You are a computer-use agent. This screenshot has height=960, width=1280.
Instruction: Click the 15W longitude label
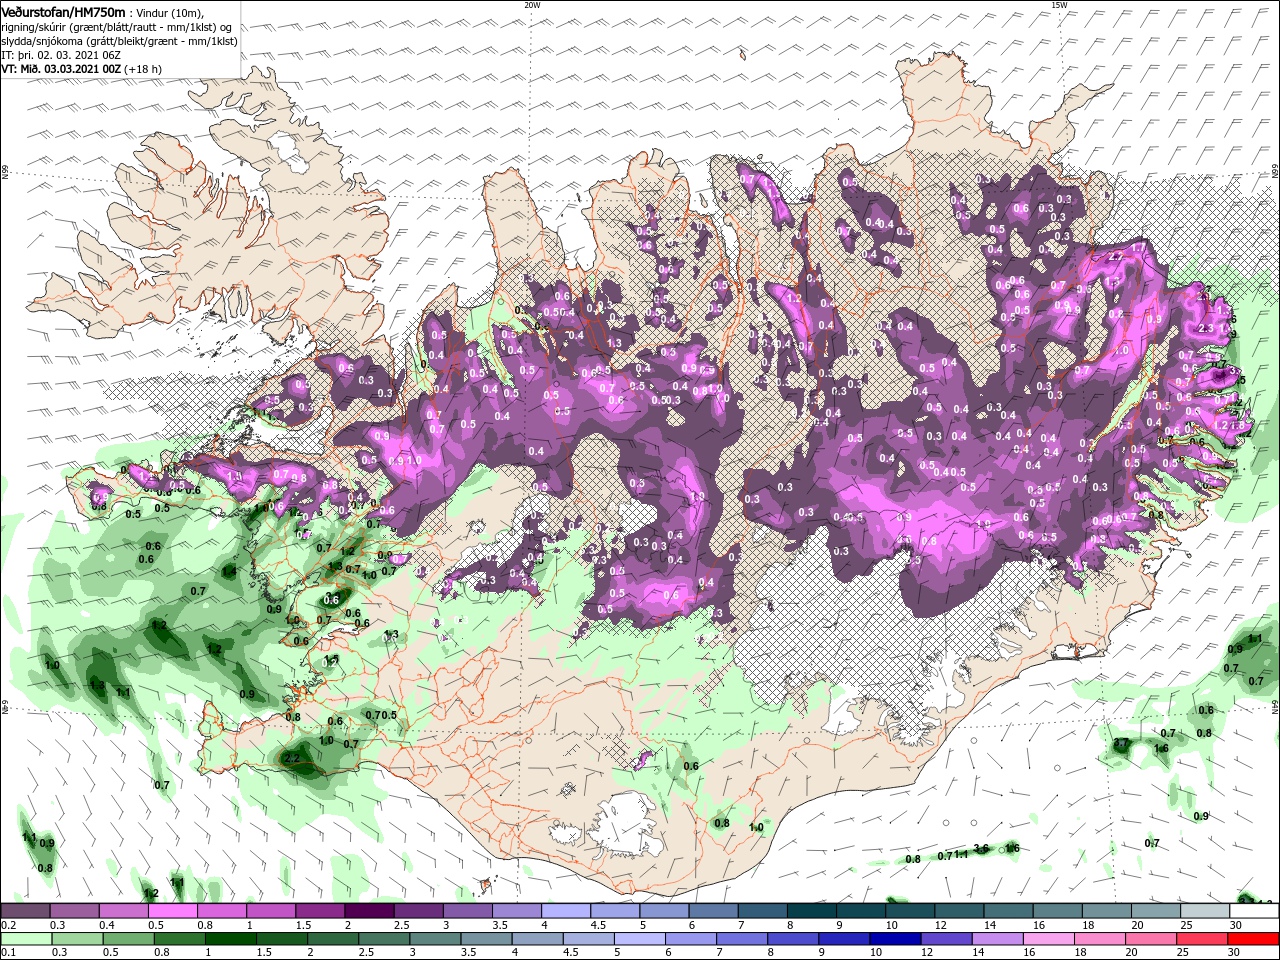(1059, 5)
